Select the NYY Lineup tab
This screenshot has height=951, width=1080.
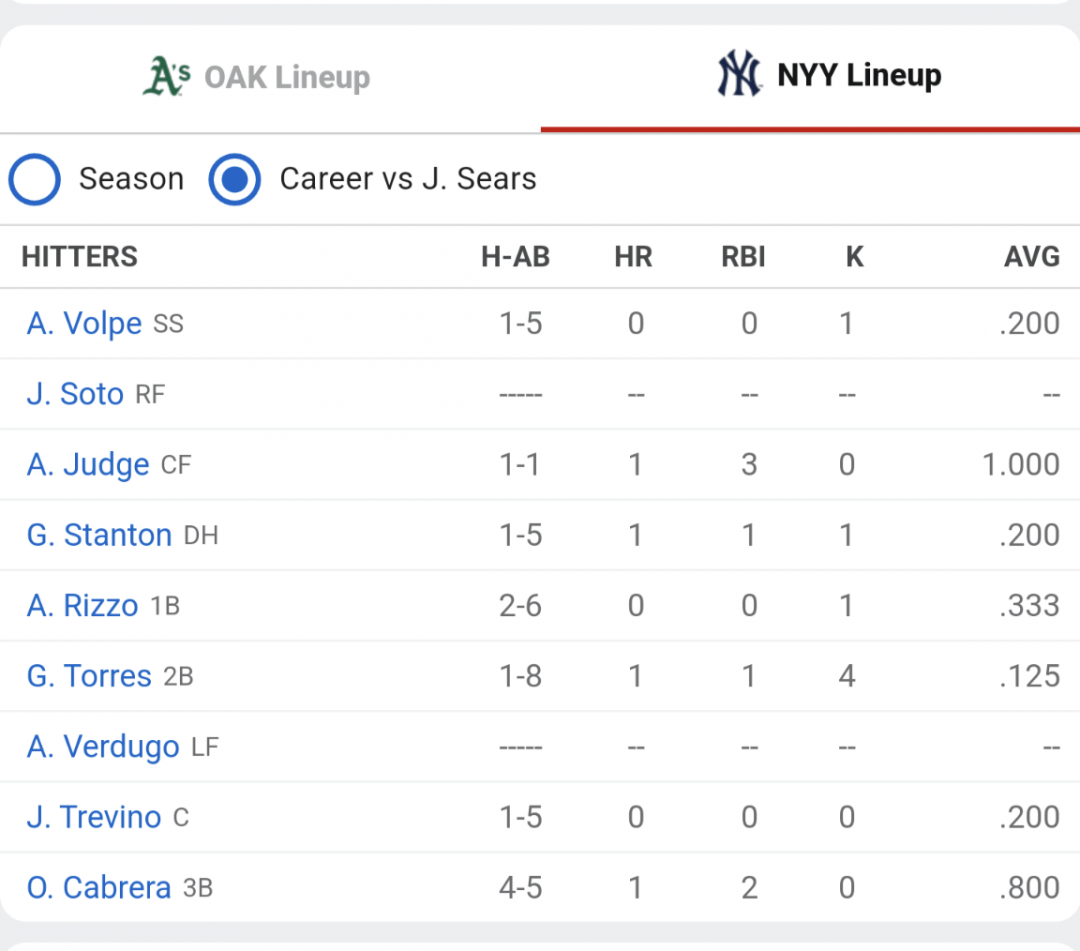[x=810, y=76]
